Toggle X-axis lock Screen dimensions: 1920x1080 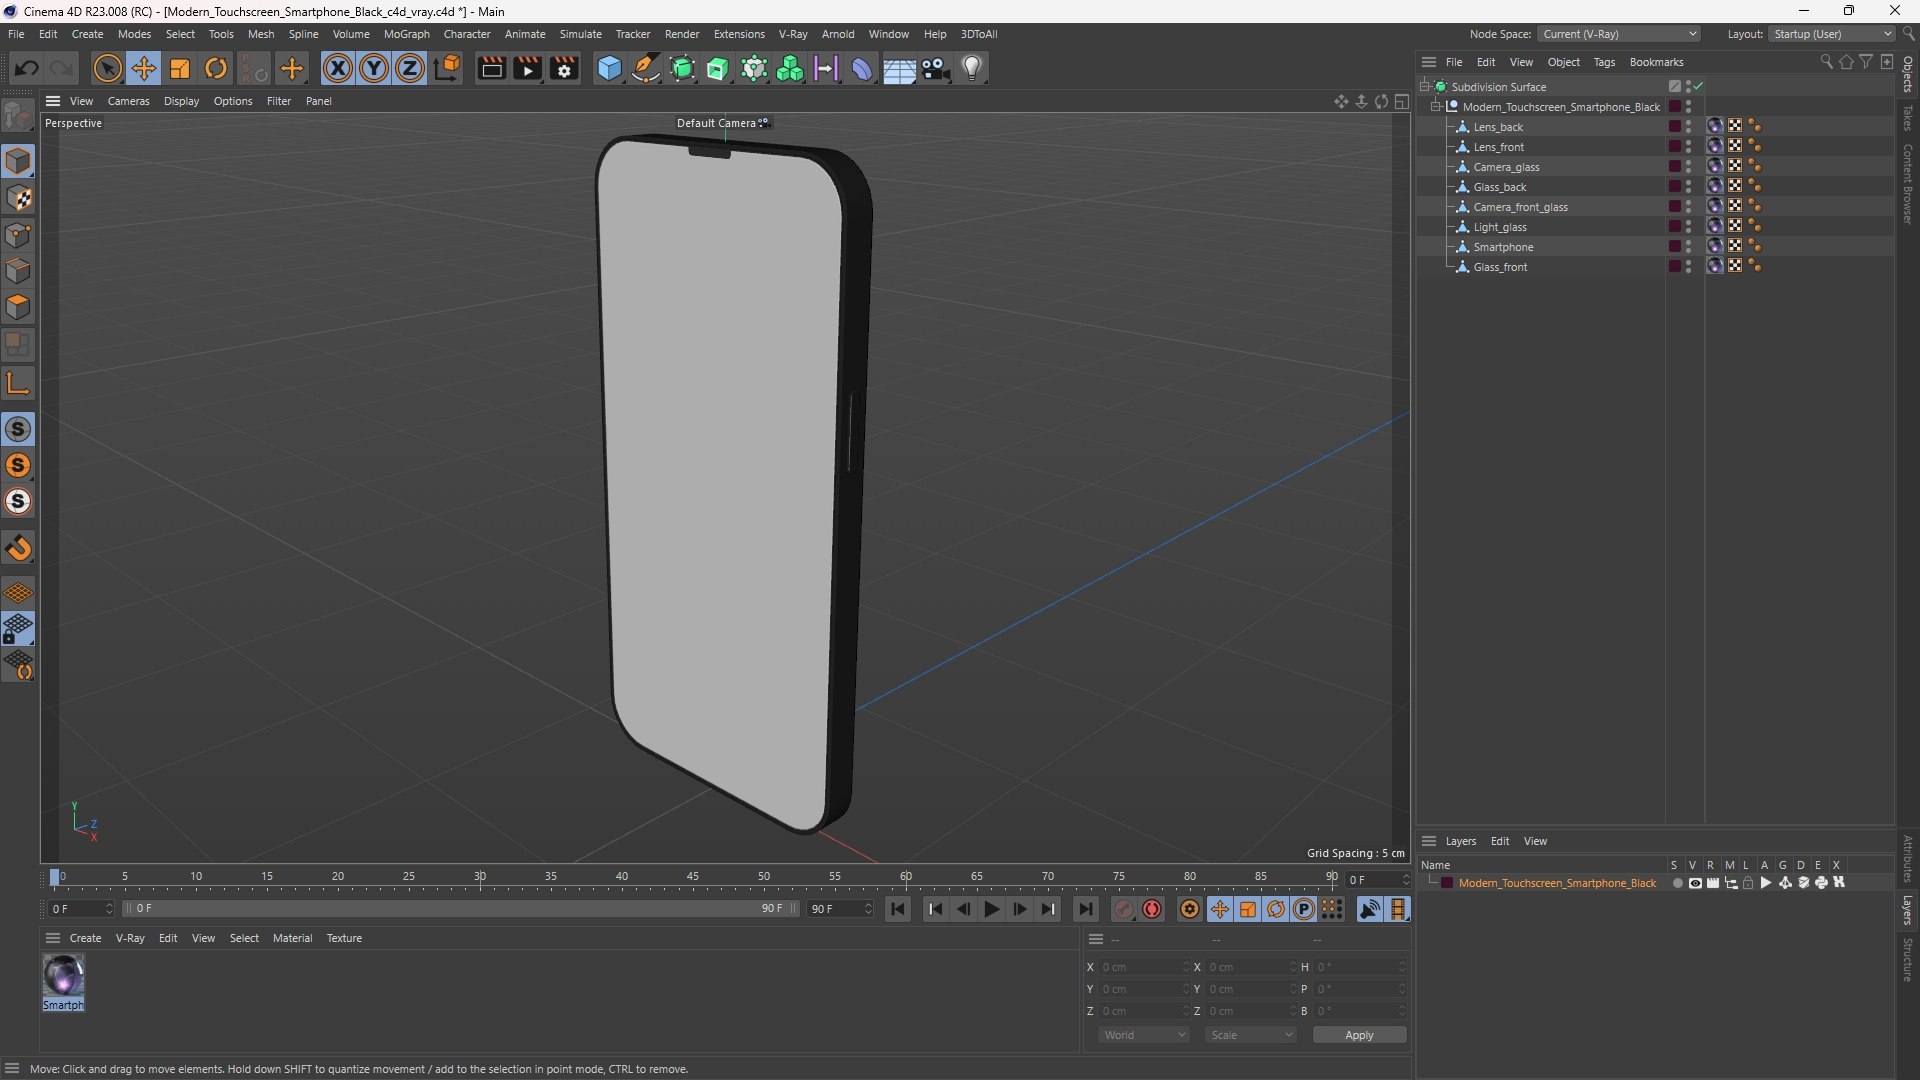point(338,68)
